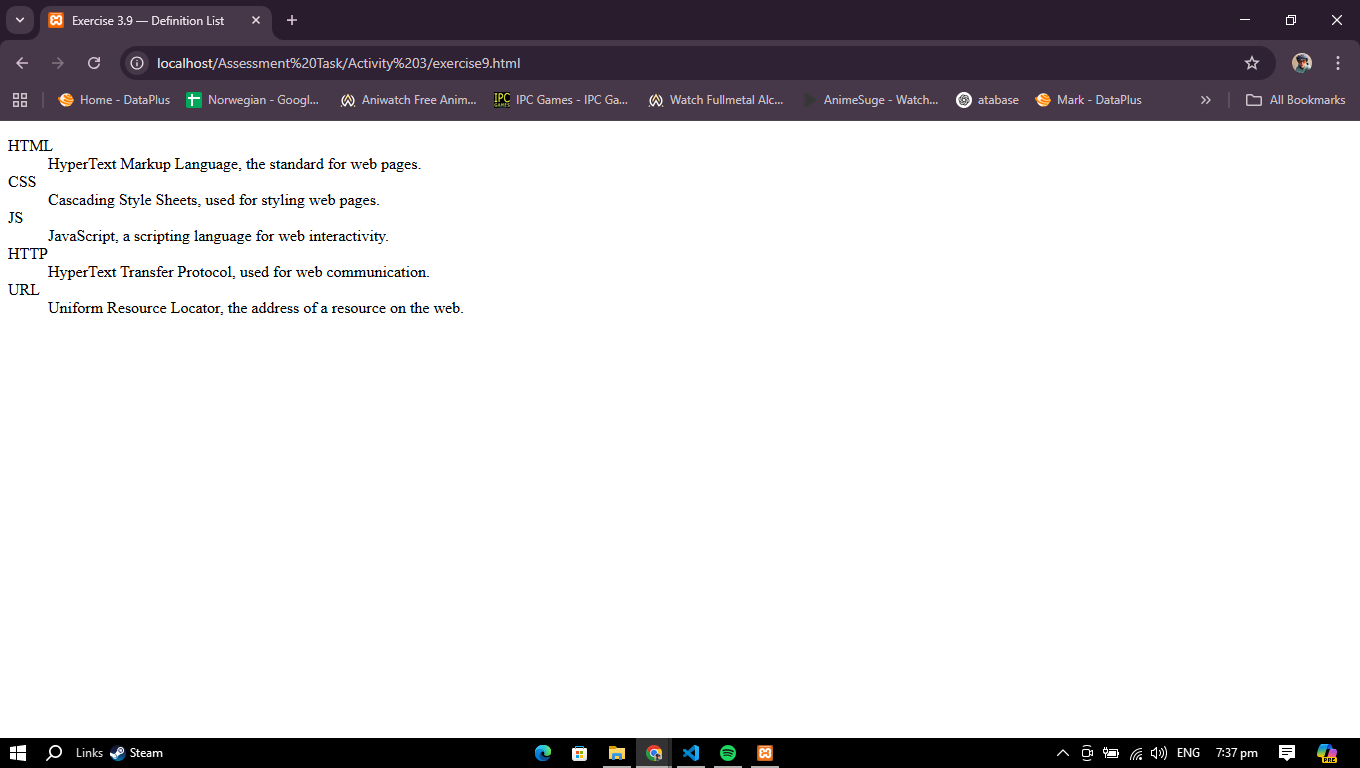Open the Home - DataPlus bookmark
Screen dimensions: 1360x768
pos(114,100)
